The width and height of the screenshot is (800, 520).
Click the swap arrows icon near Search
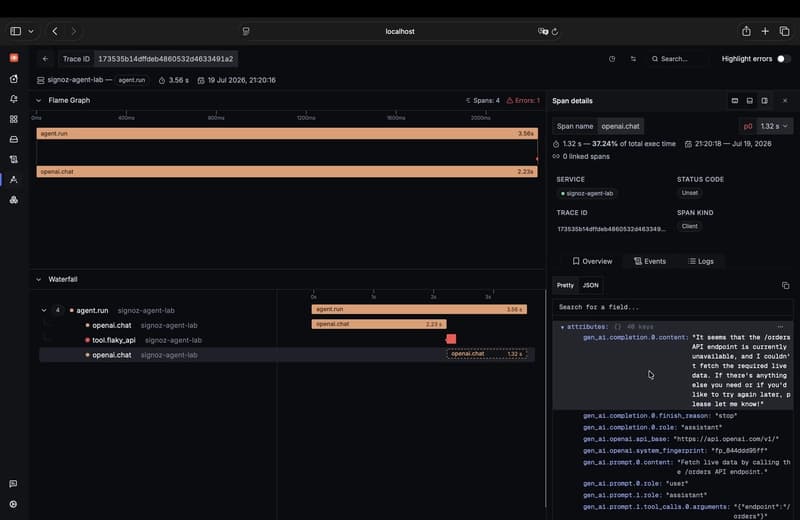tap(633, 59)
